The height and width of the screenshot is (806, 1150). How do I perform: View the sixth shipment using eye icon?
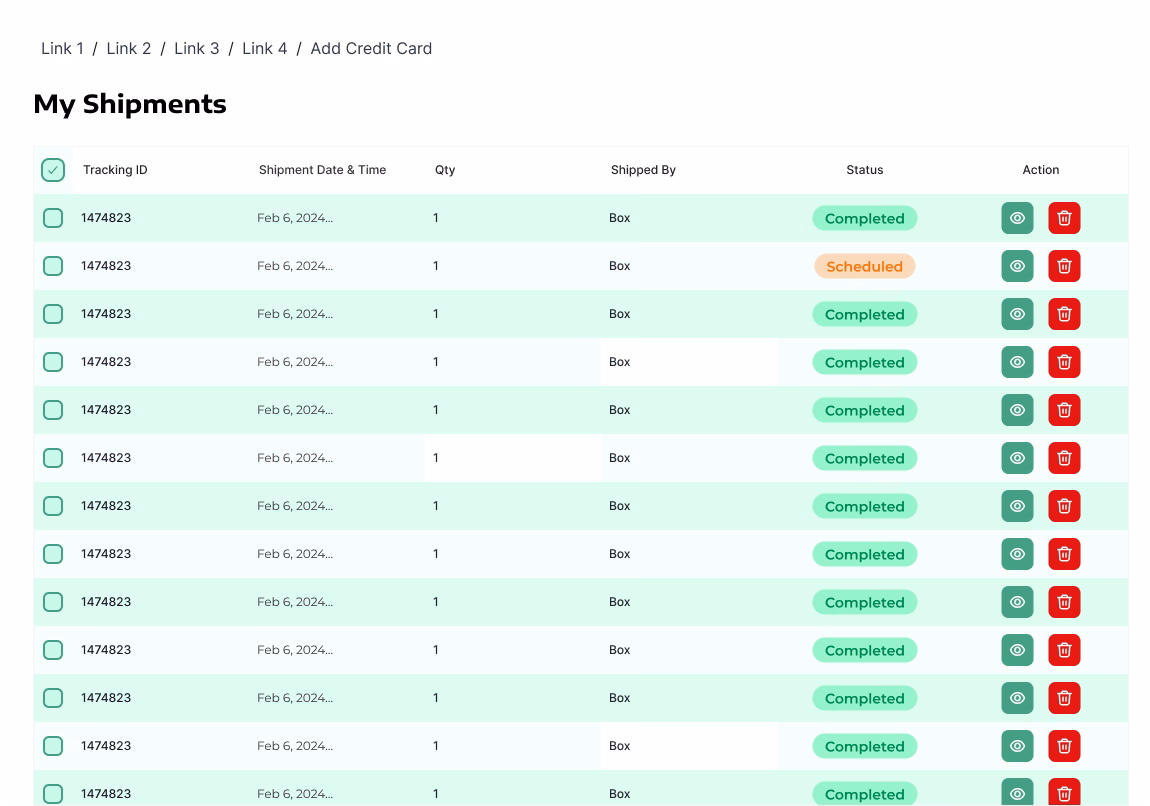point(1017,458)
